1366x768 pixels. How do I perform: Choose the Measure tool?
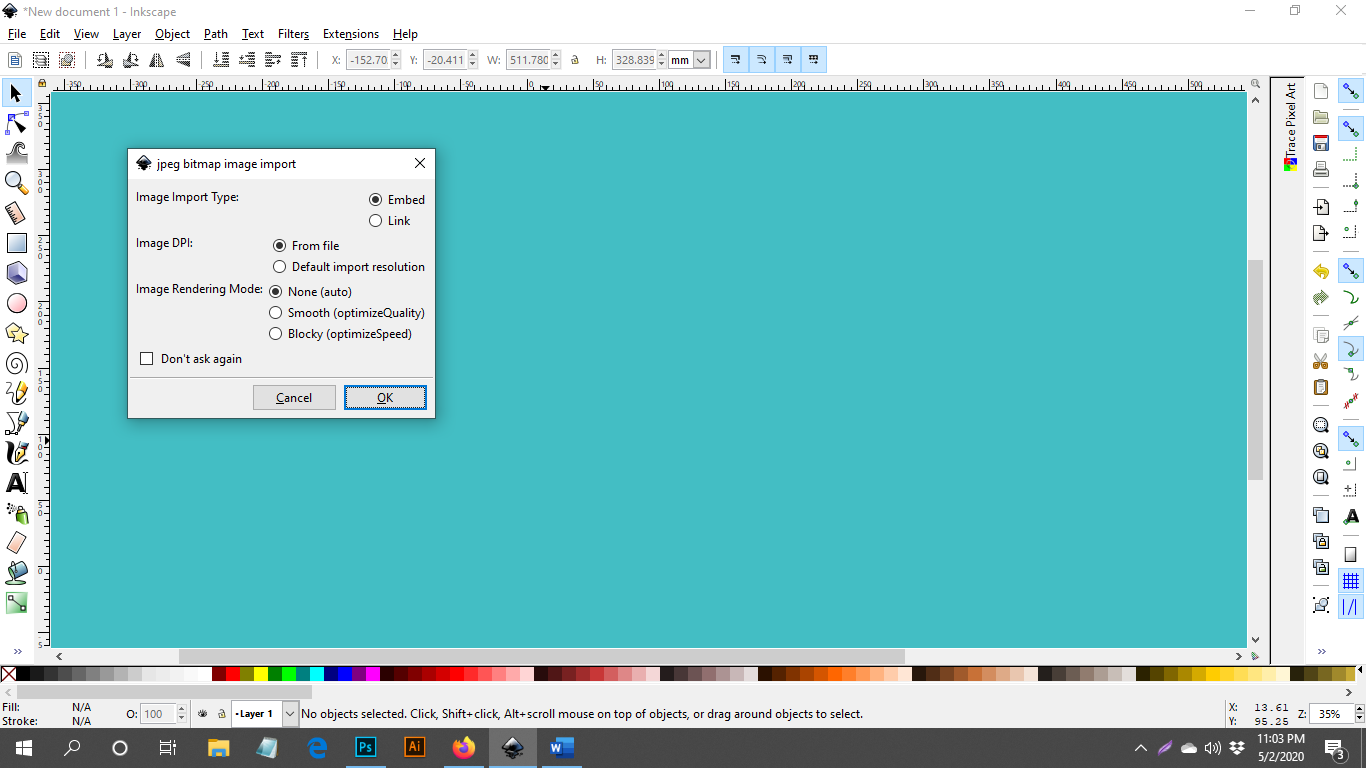17,213
